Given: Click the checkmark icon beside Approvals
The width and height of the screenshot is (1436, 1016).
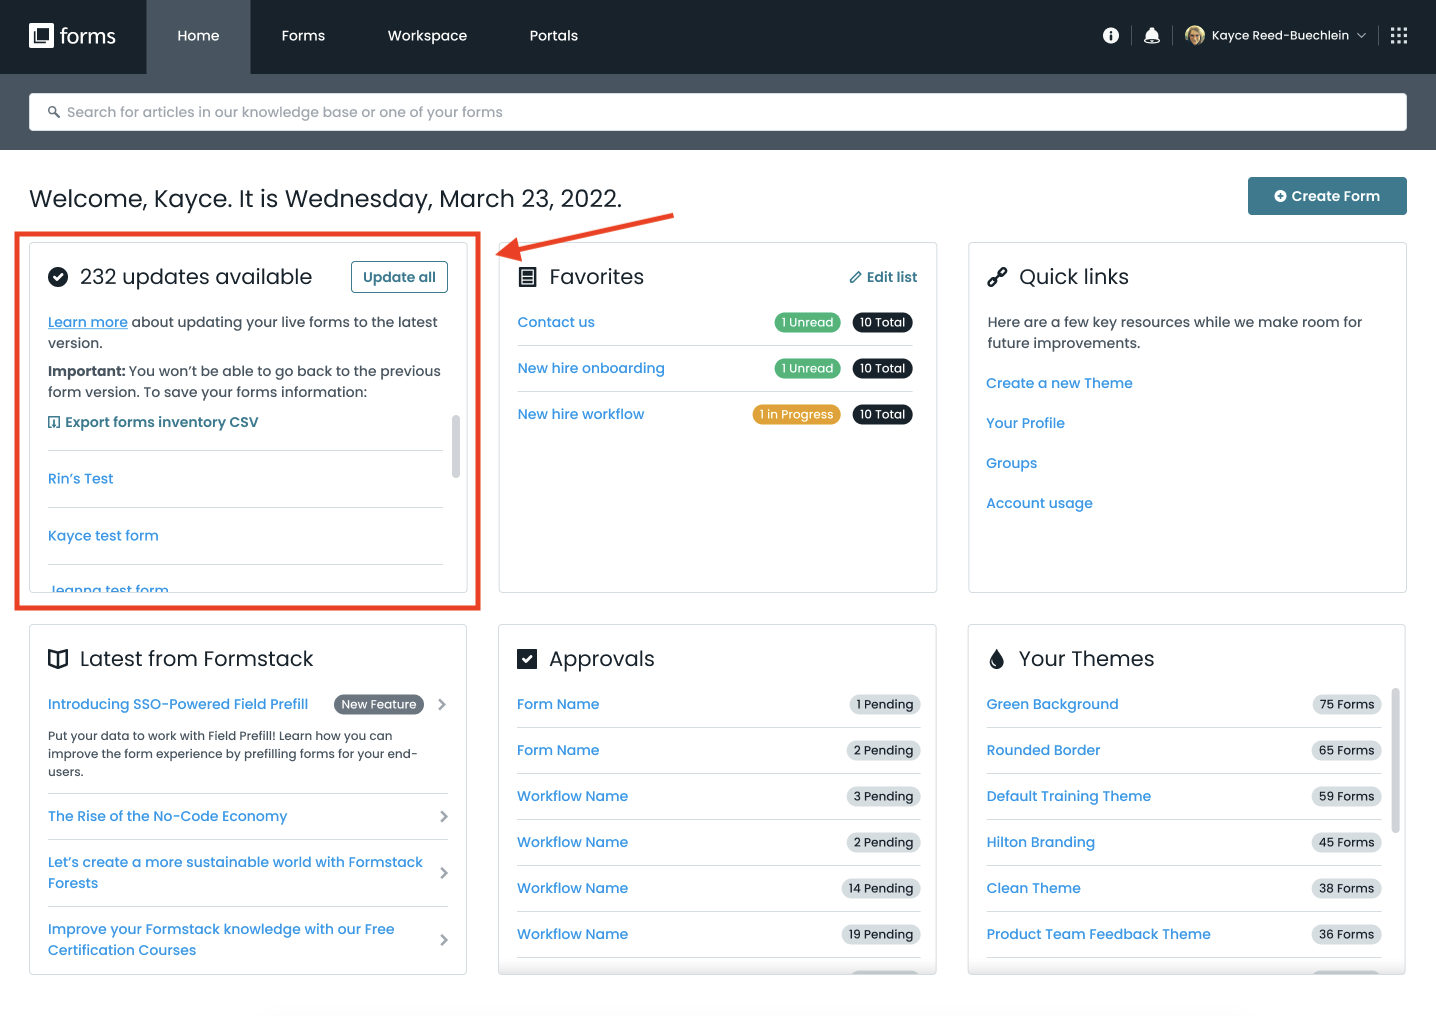Looking at the screenshot, I should pyautogui.click(x=527, y=658).
